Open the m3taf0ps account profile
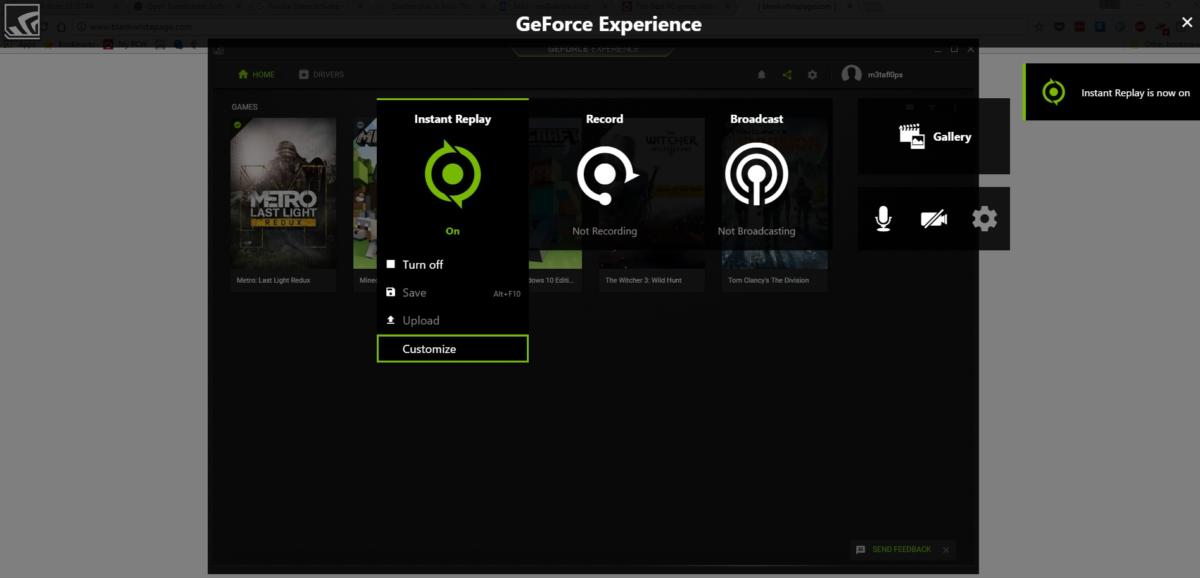The height and width of the screenshot is (578, 1200). click(872, 75)
